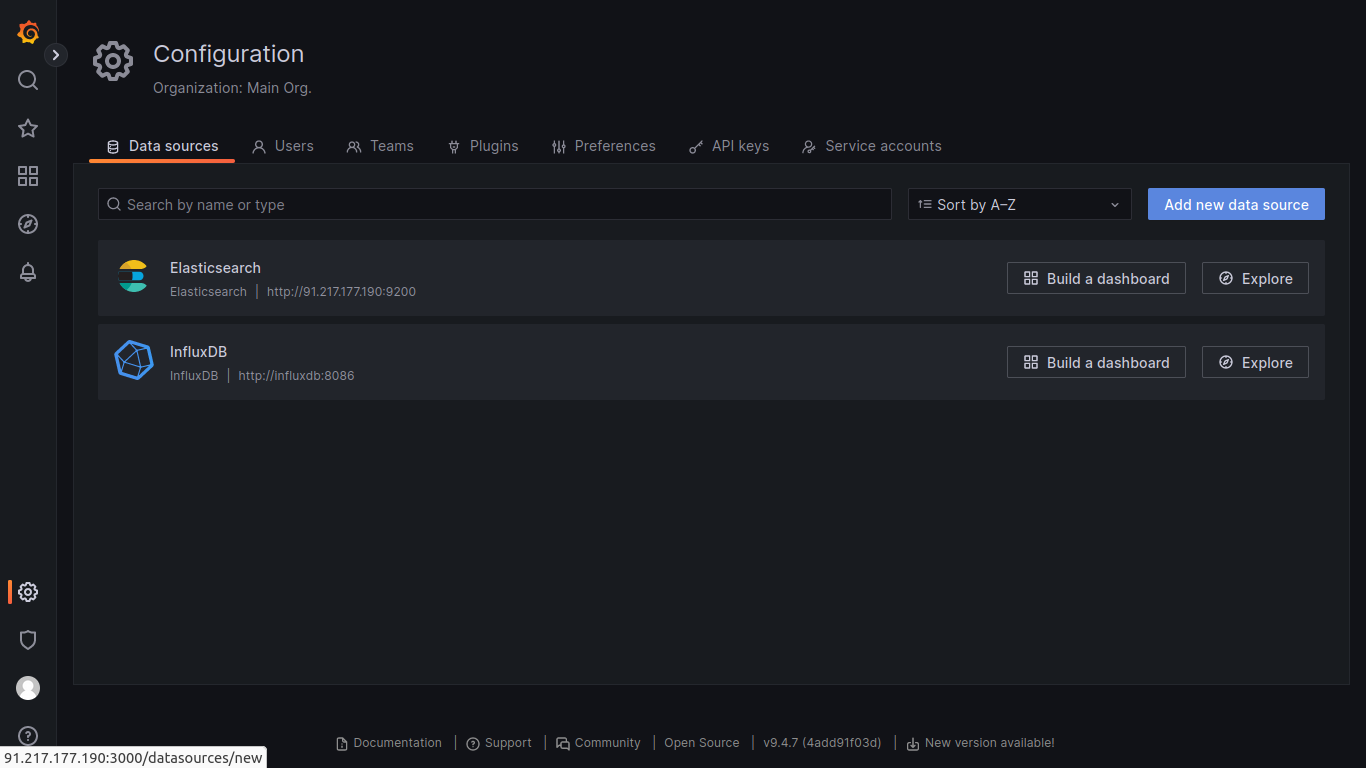Viewport: 1366px width, 768px height.
Task: Open the Support footer link
Action: coord(499,743)
